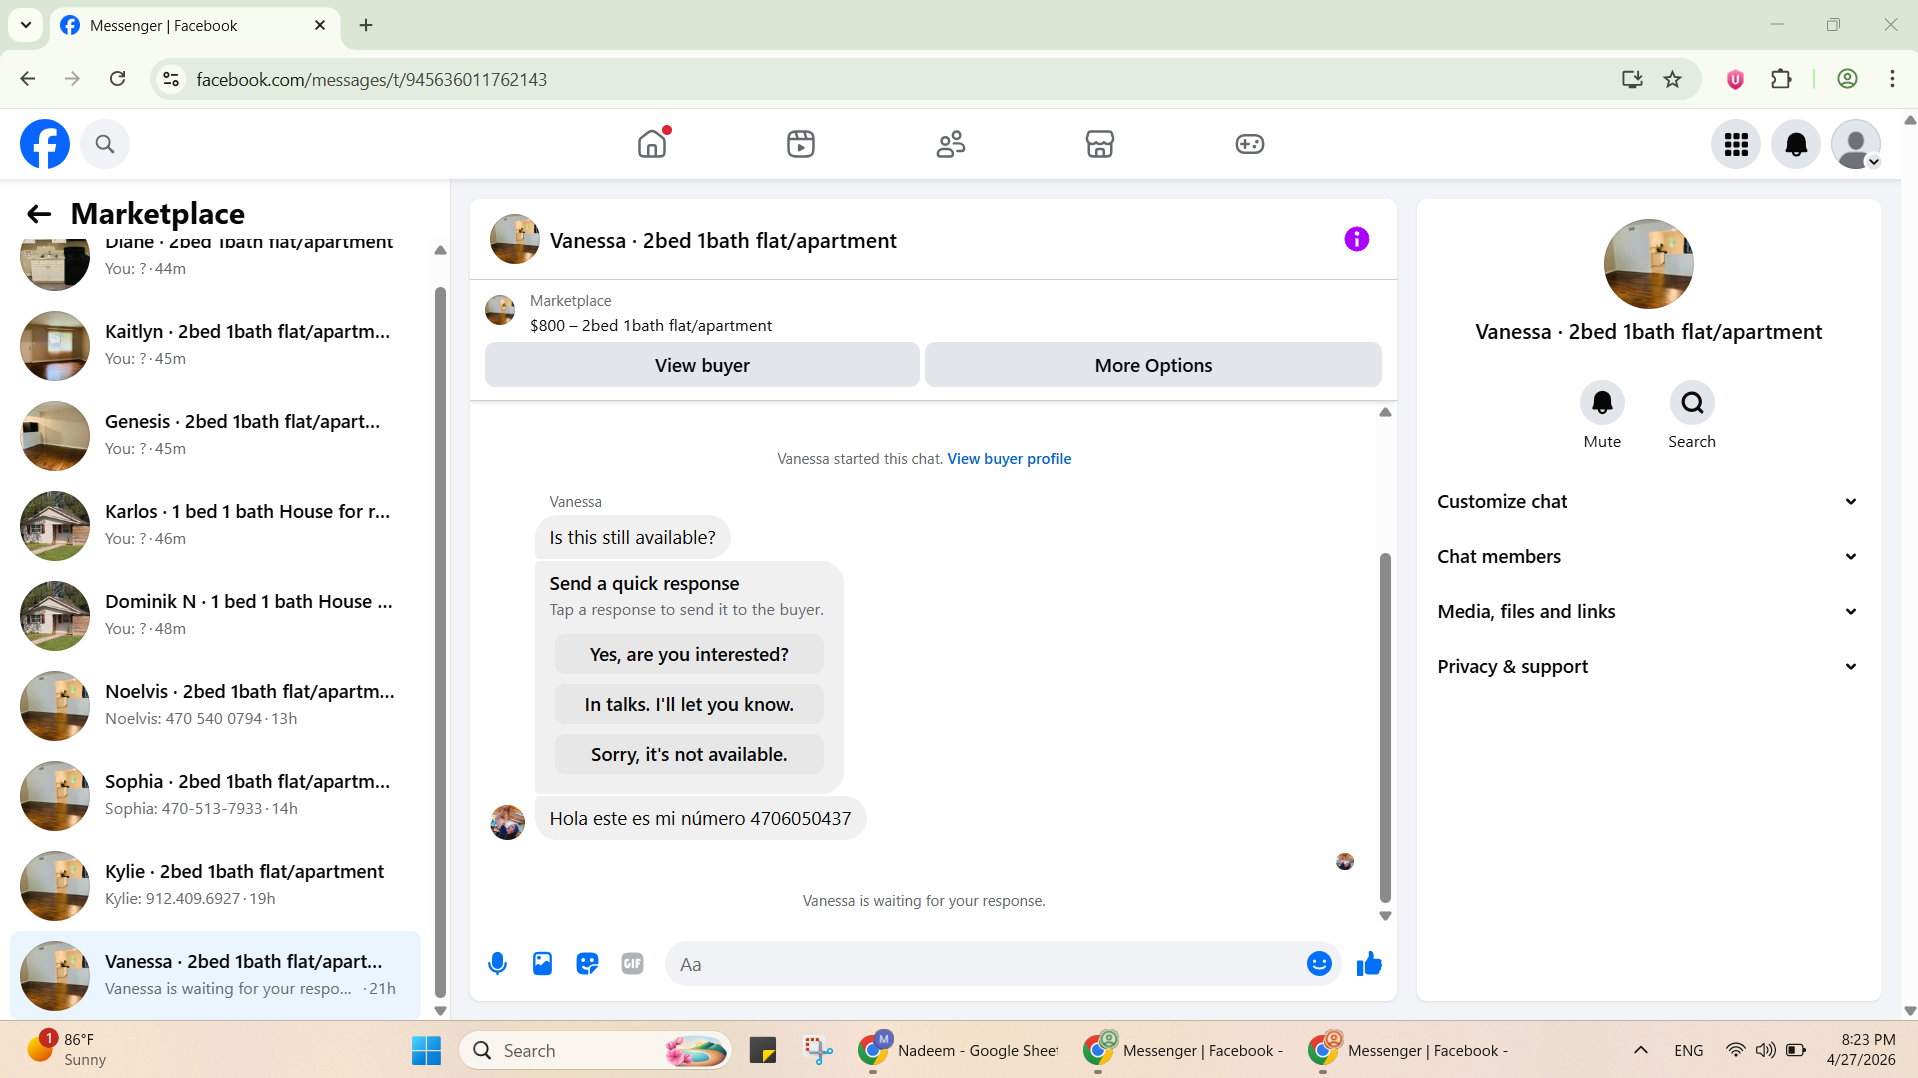Open the Notifications bell in header
1918x1078 pixels.
coord(1796,144)
